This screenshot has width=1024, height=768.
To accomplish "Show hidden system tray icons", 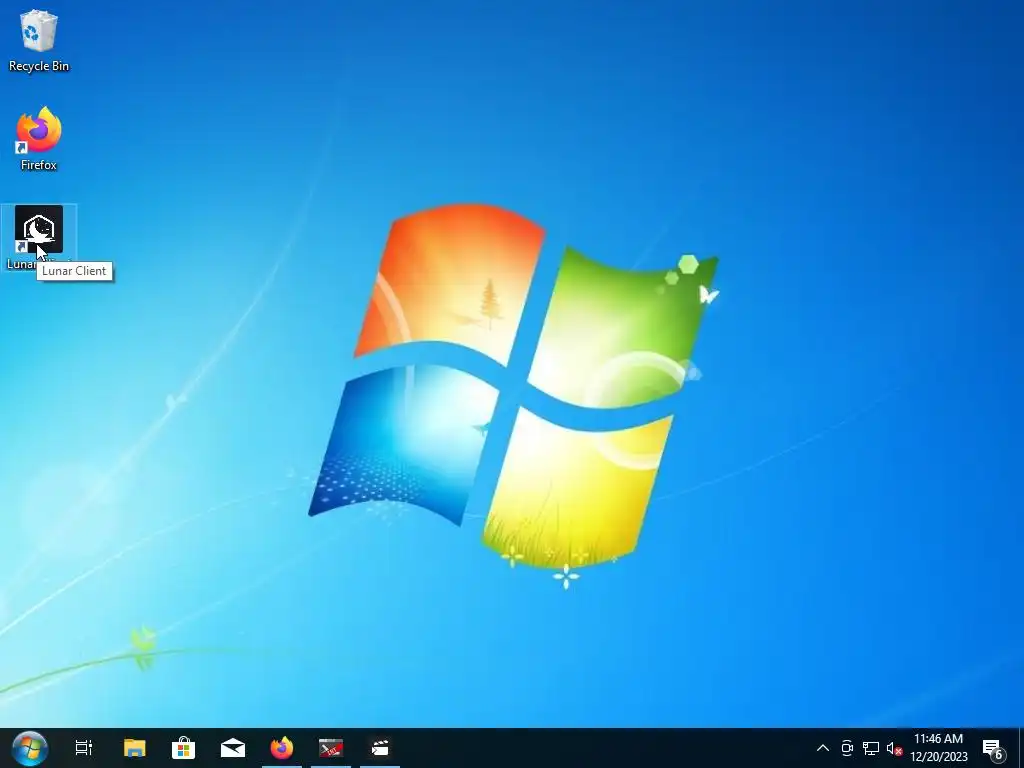I will (823, 748).
